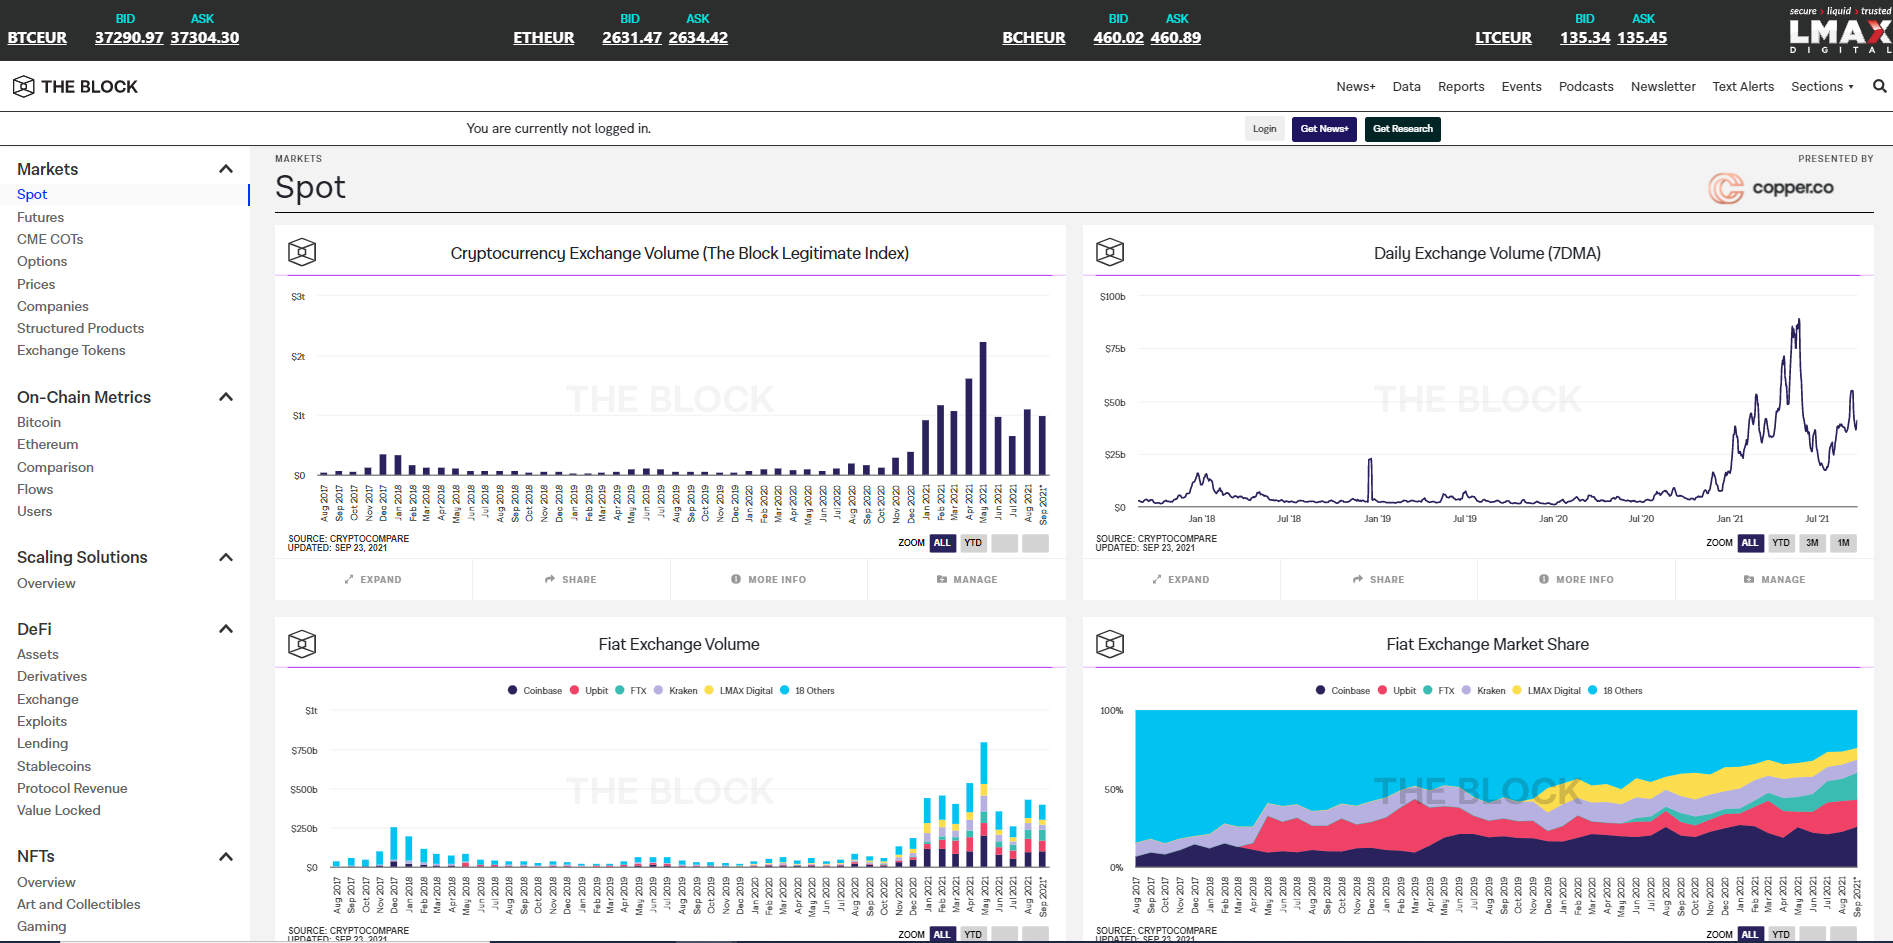Click the Get Research button
1893x943 pixels.
point(1402,129)
